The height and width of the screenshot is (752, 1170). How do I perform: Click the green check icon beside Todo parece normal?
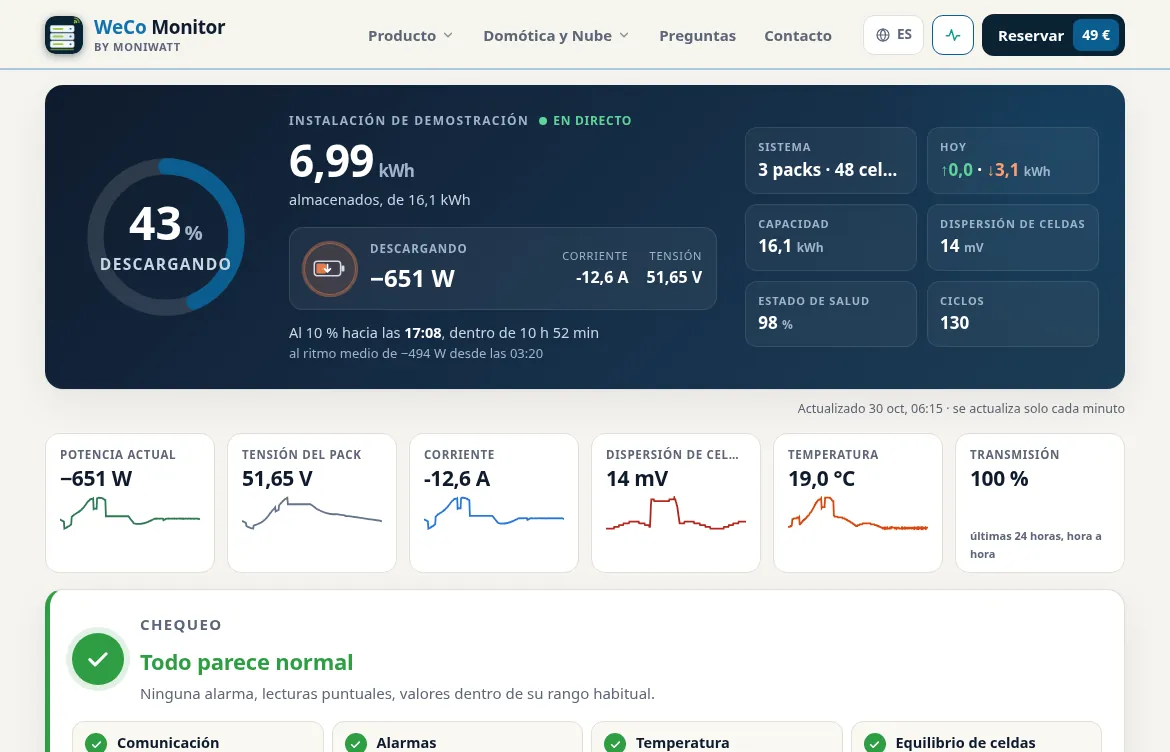[98, 659]
